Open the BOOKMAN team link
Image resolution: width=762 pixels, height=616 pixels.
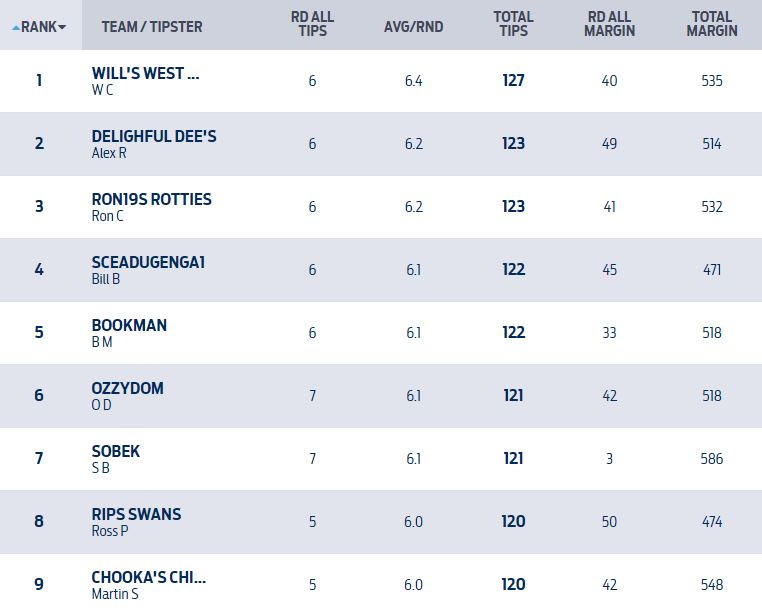(129, 325)
